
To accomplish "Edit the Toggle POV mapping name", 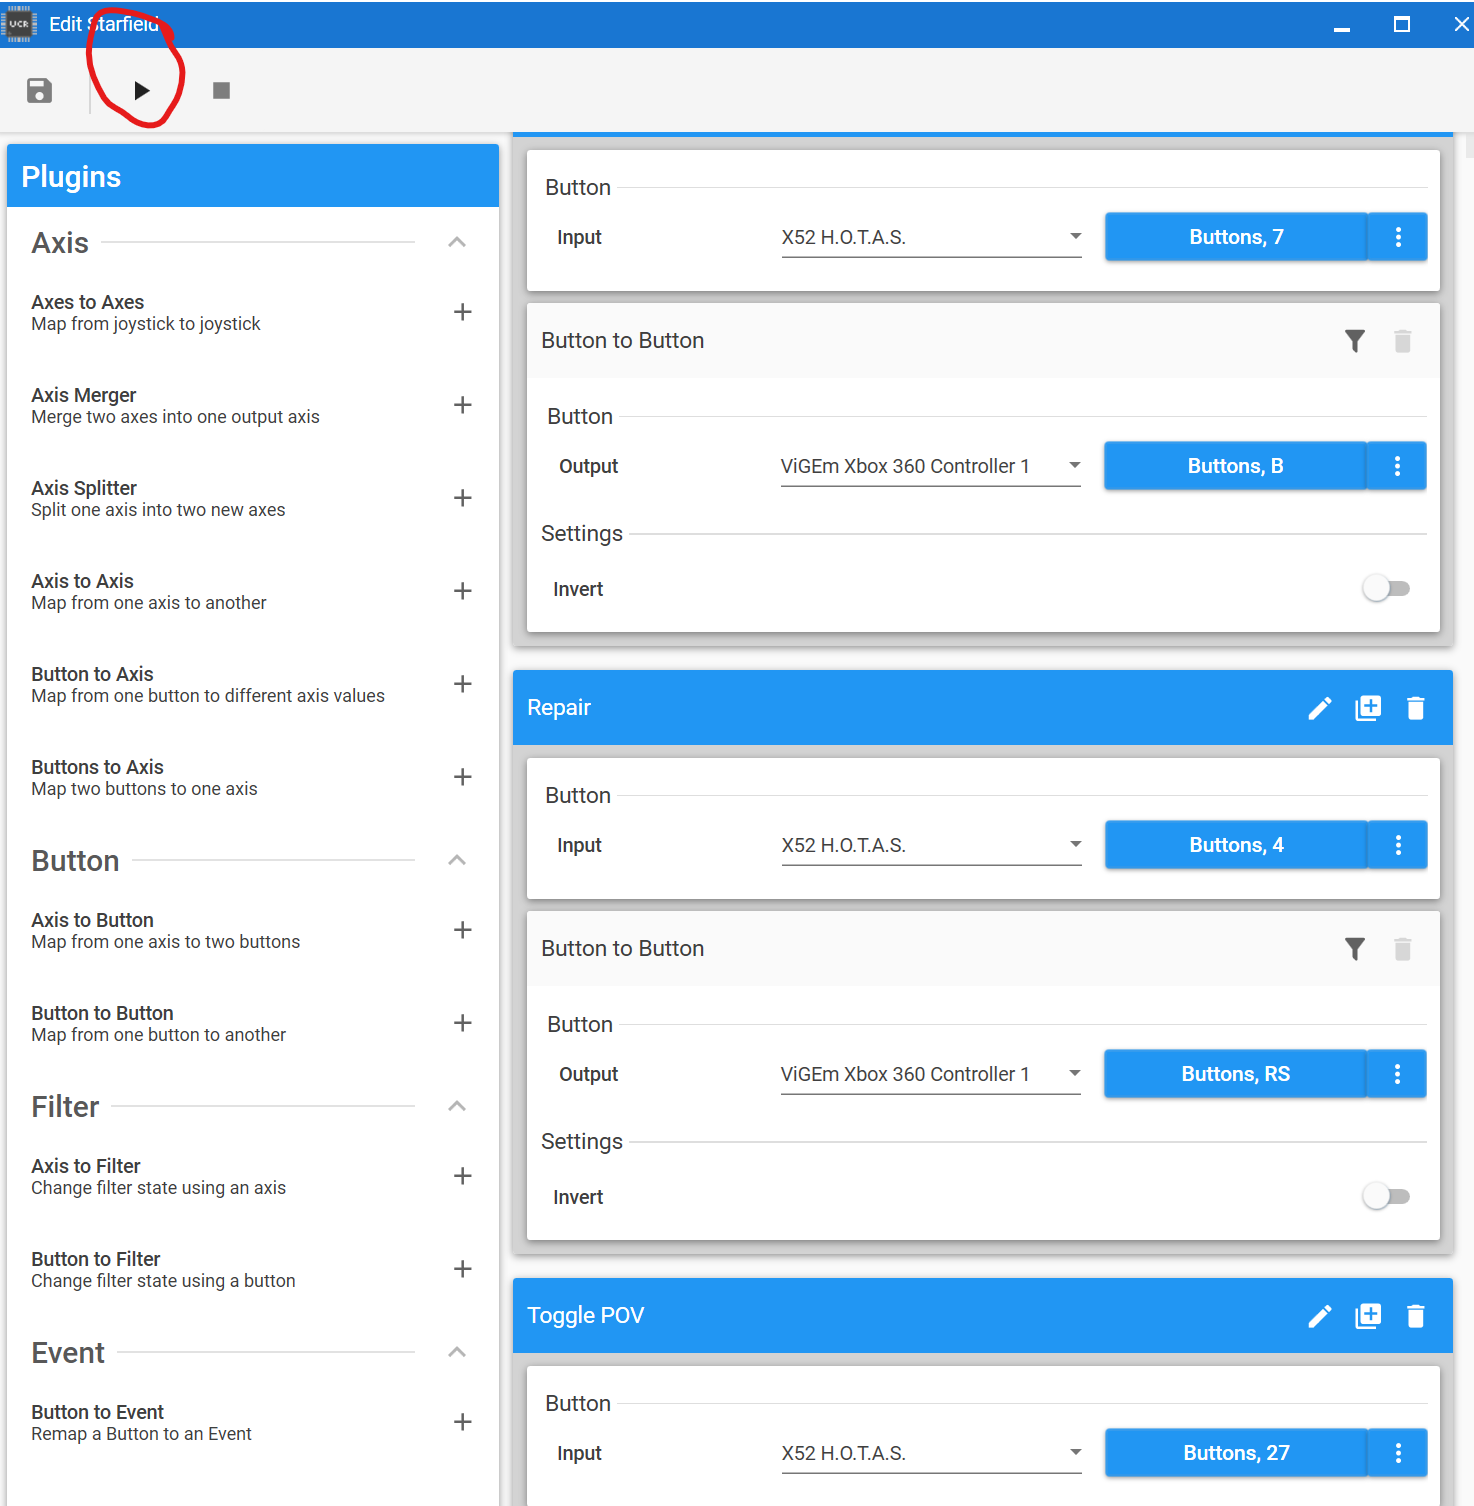I will pos(1320,1316).
